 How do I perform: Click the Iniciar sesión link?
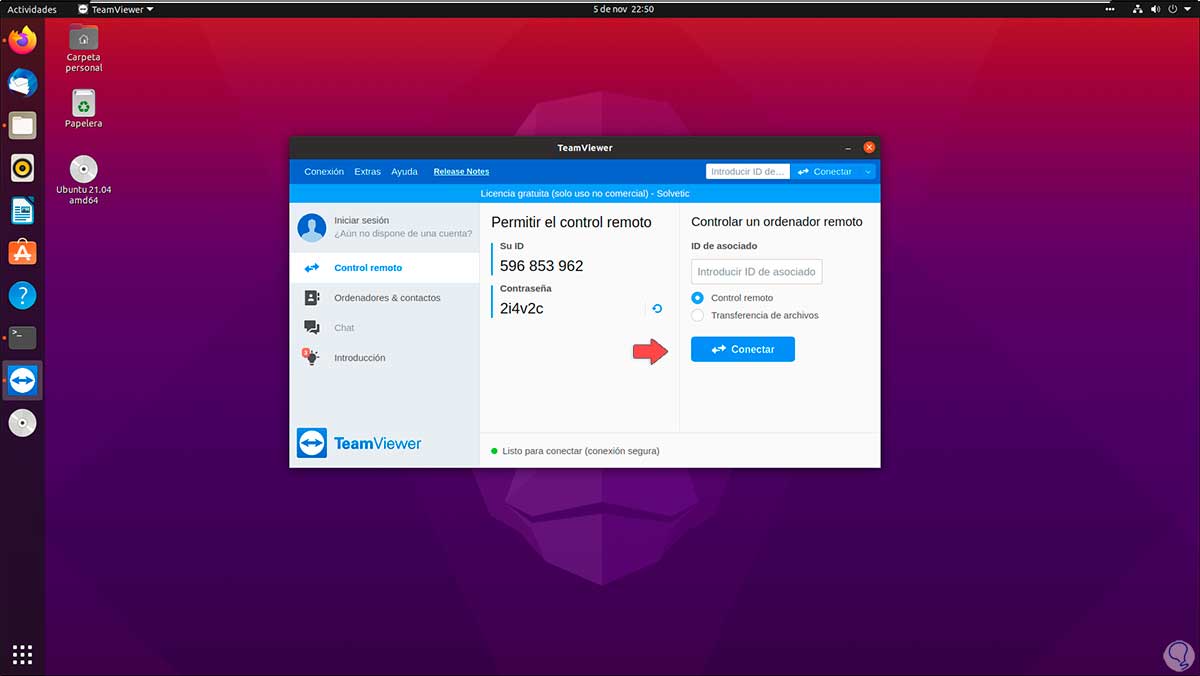[x=362, y=220]
